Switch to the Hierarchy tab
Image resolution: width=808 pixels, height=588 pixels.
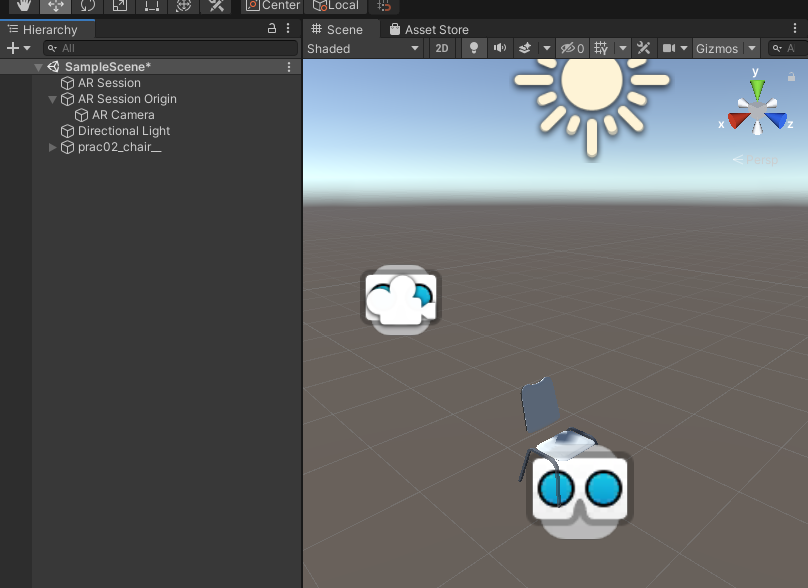tap(47, 30)
